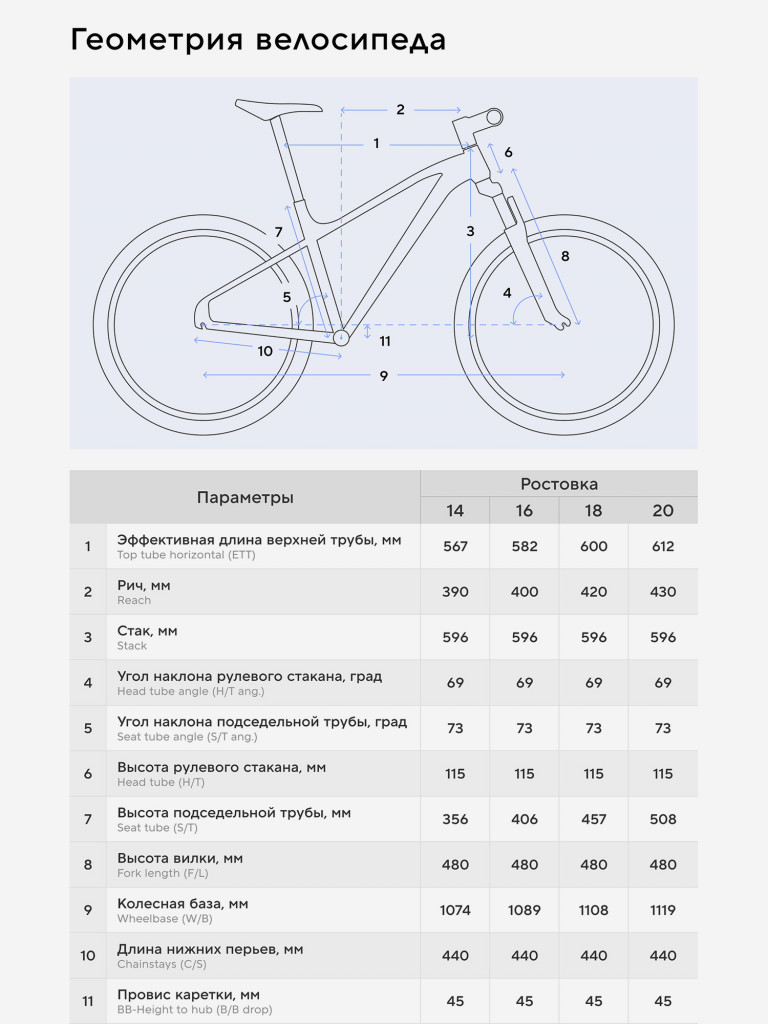Click the Провис каретки, мм row label
This screenshot has height=1024, width=768.
point(188,995)
